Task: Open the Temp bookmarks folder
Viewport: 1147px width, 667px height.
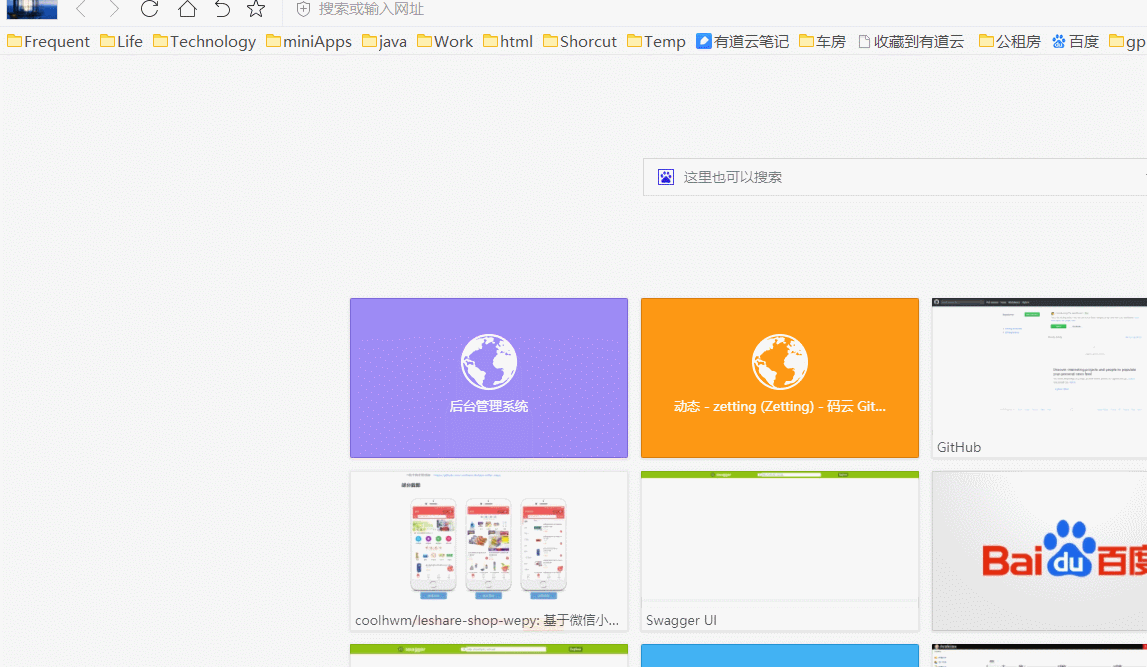Action: pyautogui.click(x=656, y=42)
